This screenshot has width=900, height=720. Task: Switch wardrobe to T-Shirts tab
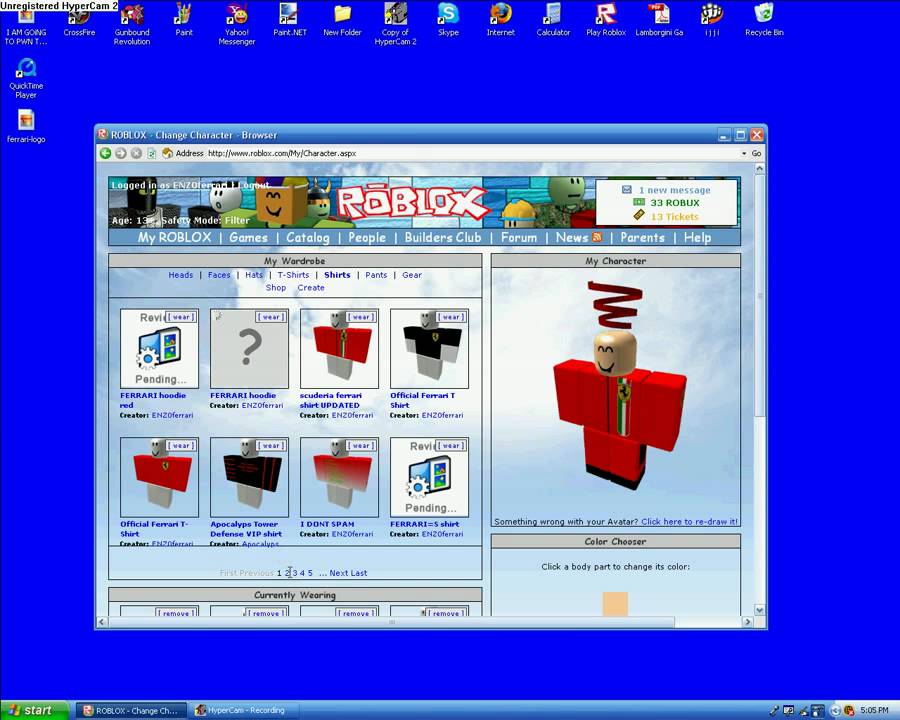(x=293, y=275)
